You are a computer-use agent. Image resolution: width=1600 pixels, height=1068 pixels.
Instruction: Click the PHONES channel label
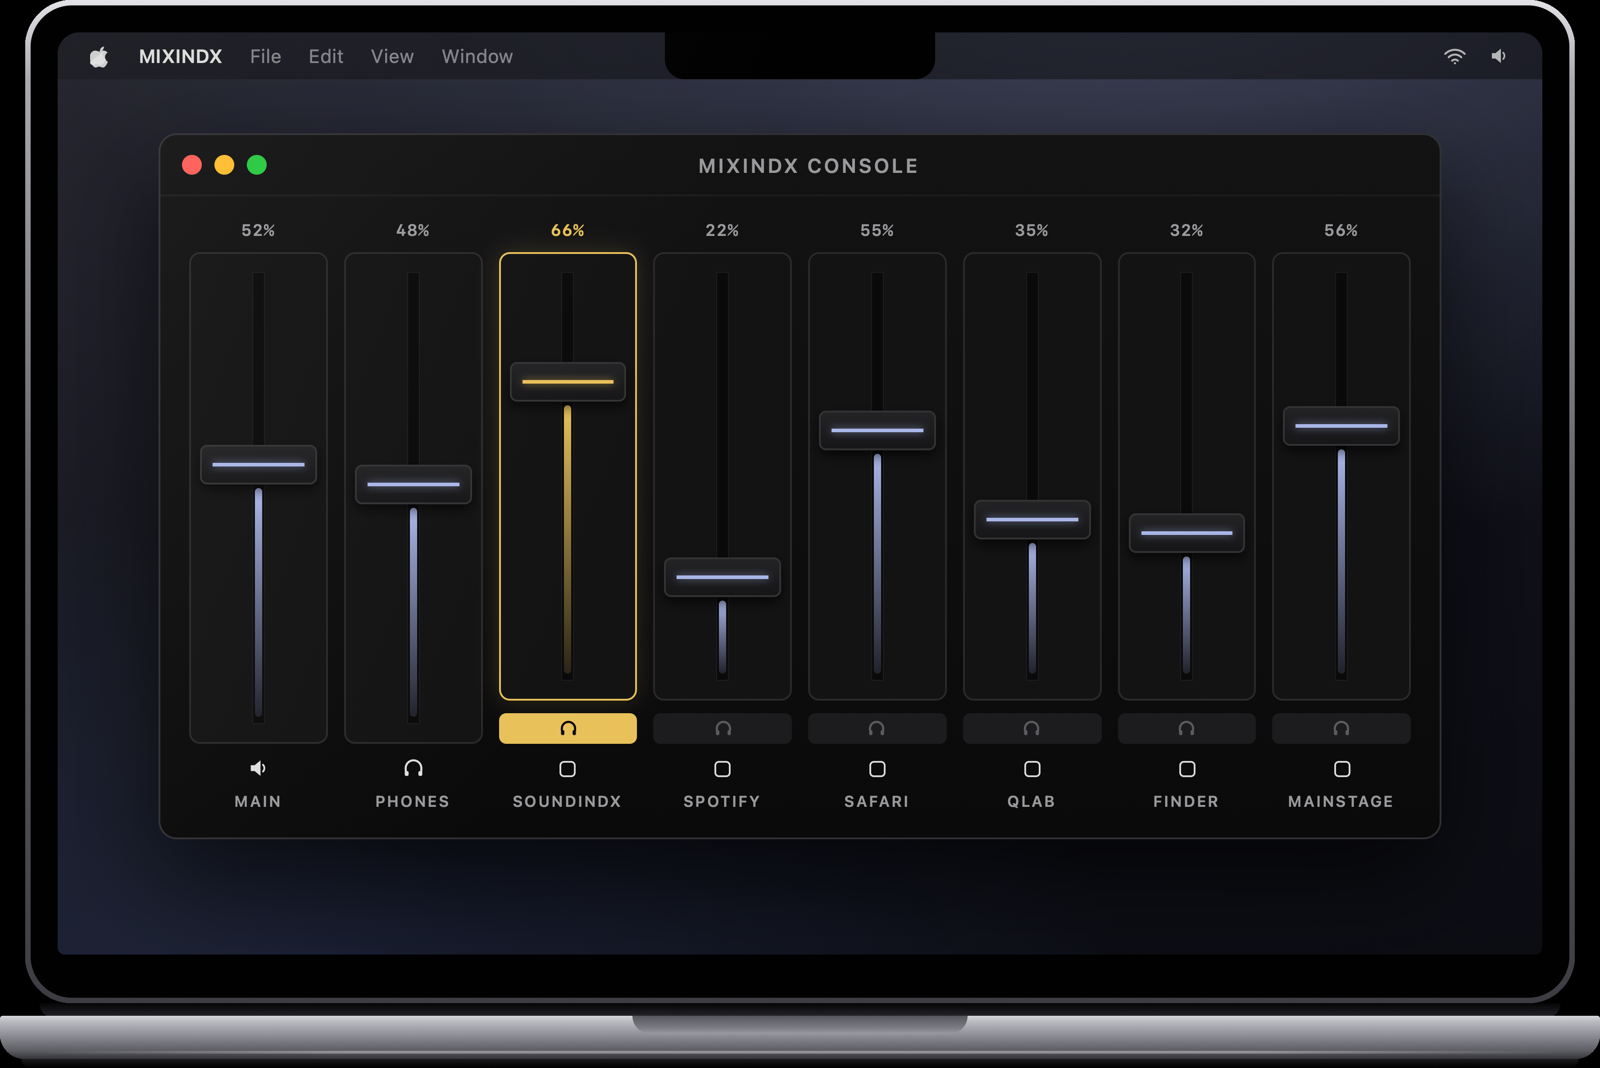(413, 802)
